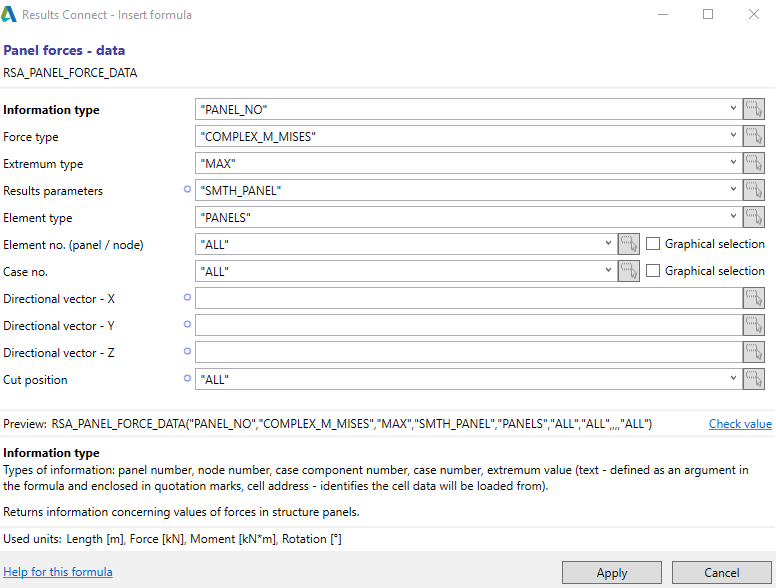776x588 pixels.
Task: Click cell picker icon for Extremum type
Action: pyautogui.click(x=753, y=164)
